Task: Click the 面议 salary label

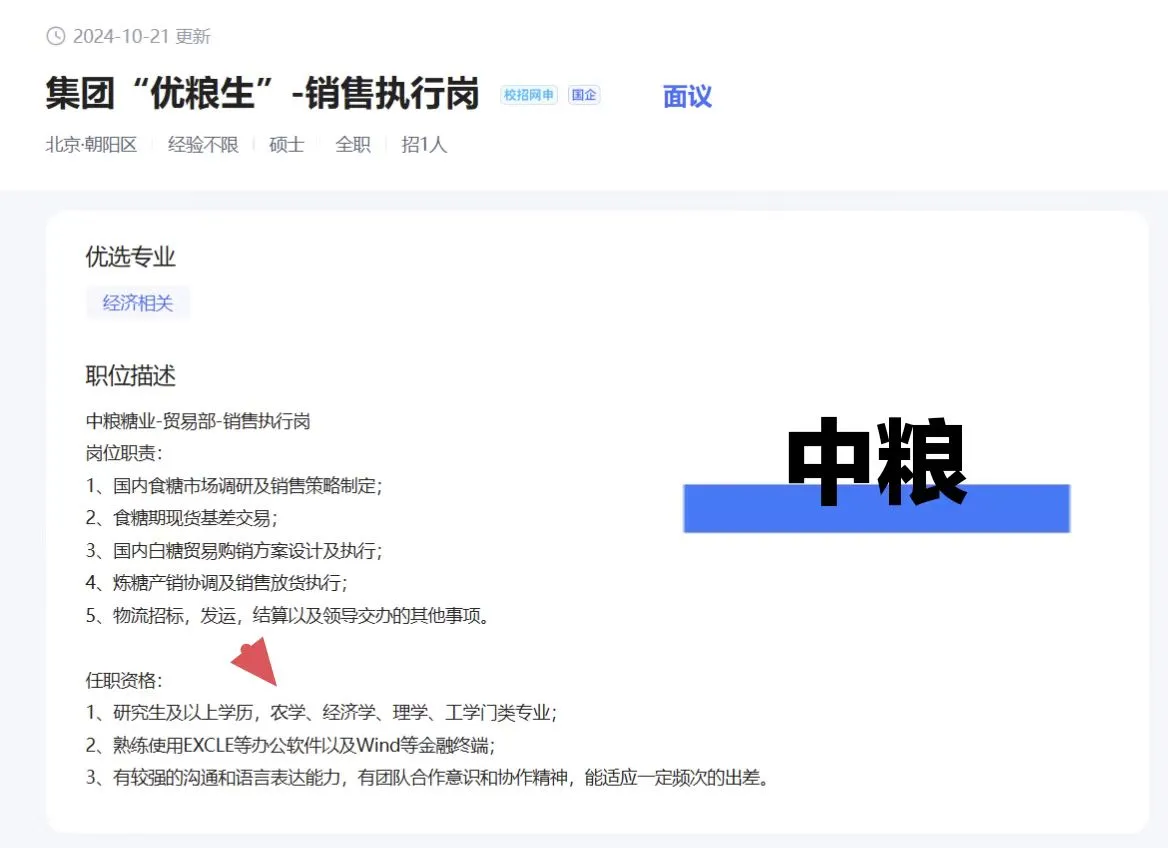Action: 687,96
